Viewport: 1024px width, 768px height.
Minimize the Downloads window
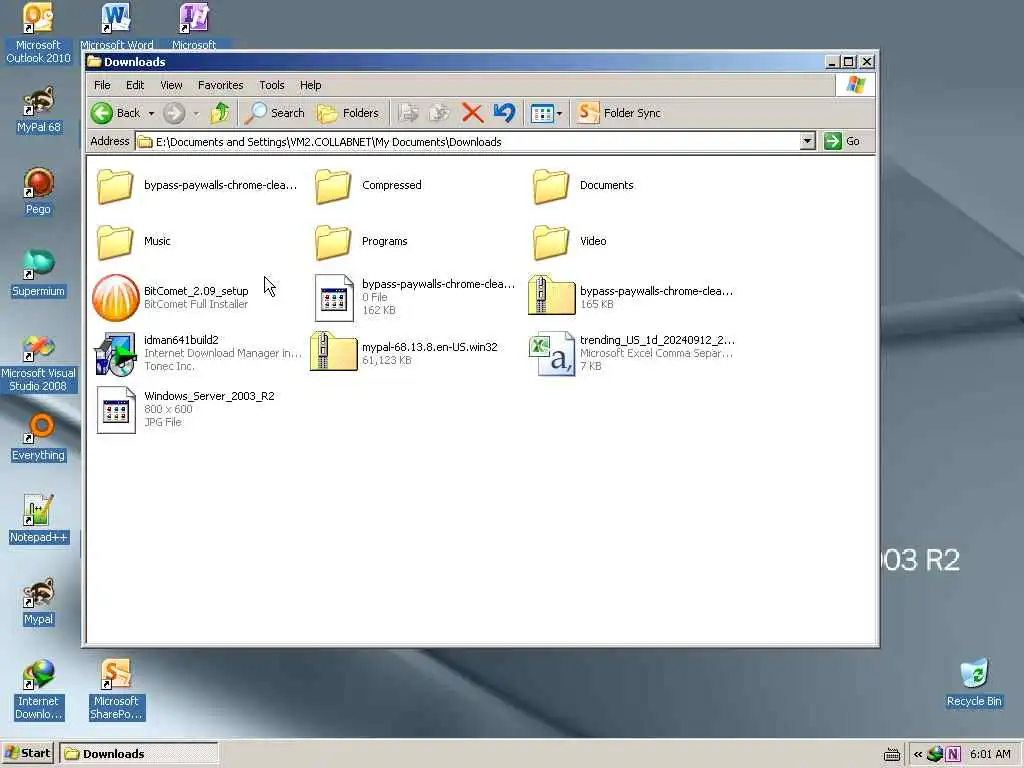coord(832,62)
